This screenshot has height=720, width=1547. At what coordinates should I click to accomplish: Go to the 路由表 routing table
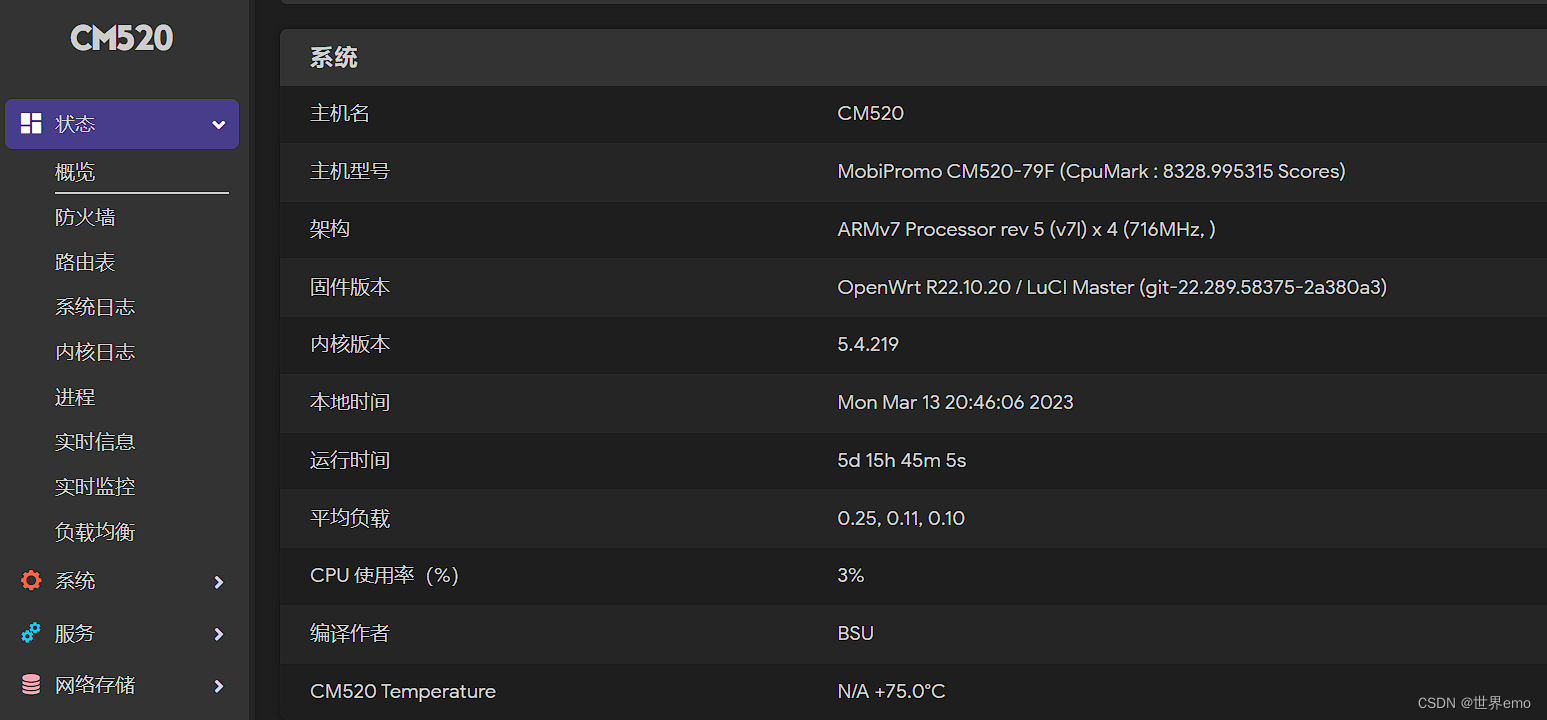point(85,262)
